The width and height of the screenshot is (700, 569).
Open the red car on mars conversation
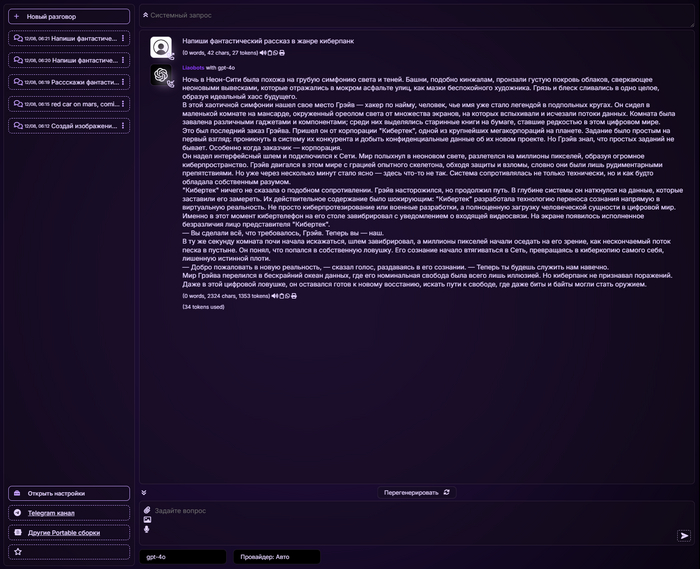(x=69, y=104)
